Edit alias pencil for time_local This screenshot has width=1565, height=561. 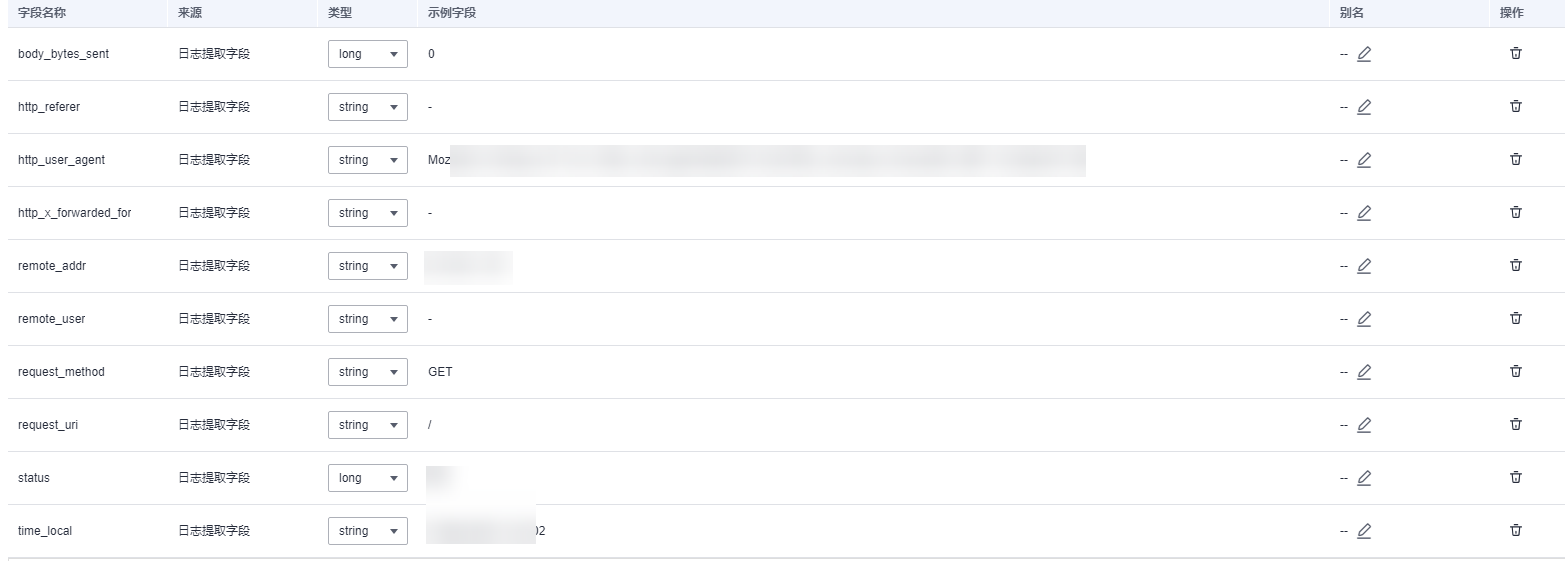(1364, 531)
